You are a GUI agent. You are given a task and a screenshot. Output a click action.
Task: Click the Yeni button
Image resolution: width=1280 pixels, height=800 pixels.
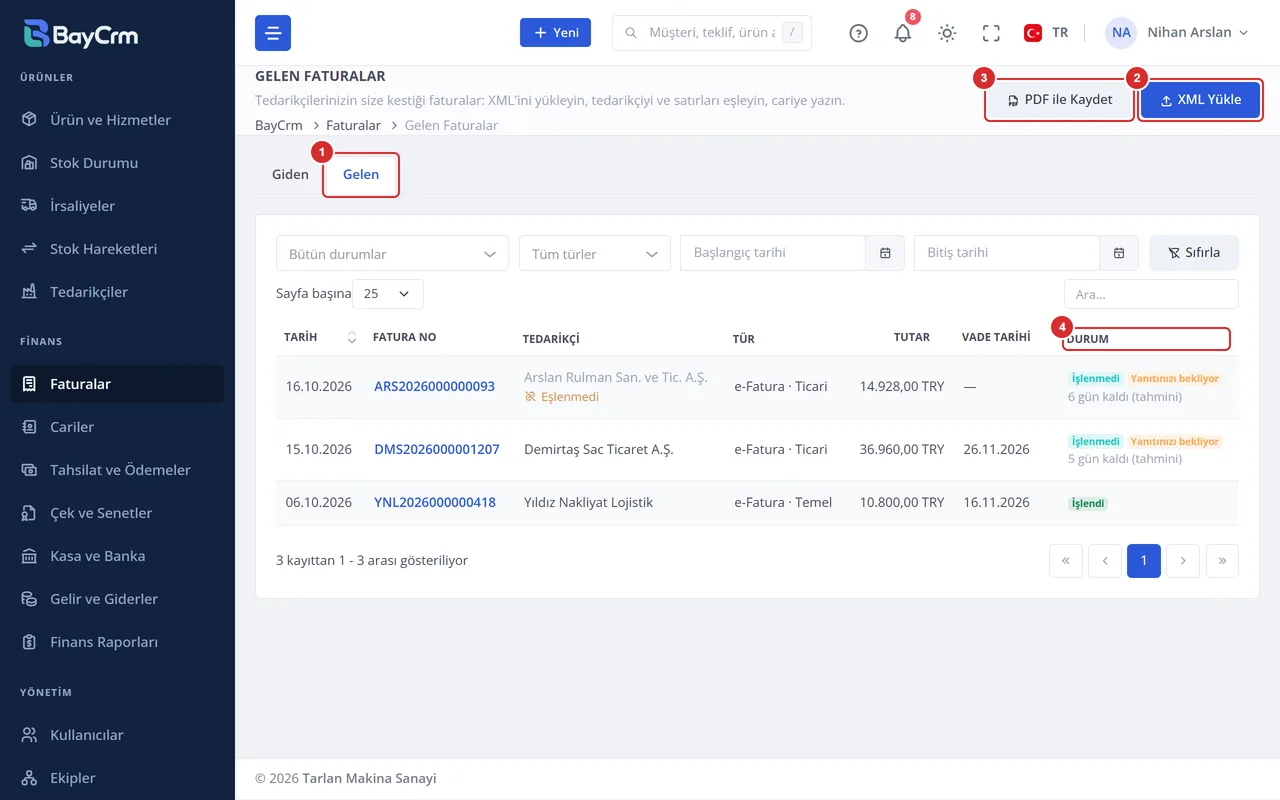tap(555, 33)
